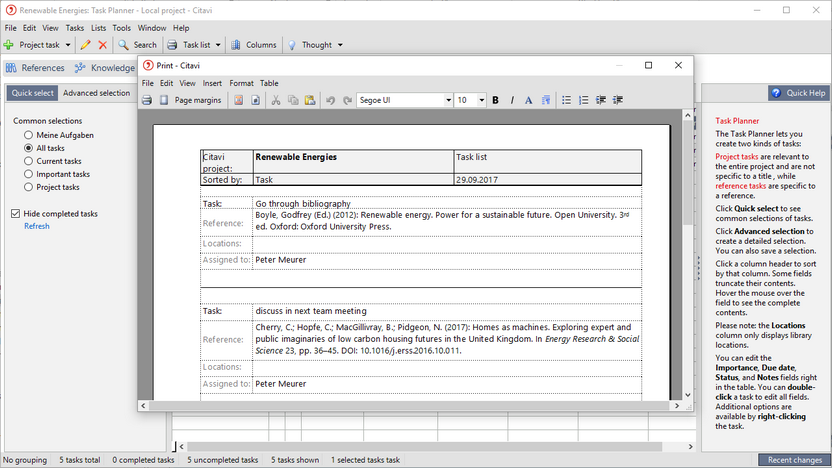
Task: Click the Undo arrow icon
Action: coord(331,100)
